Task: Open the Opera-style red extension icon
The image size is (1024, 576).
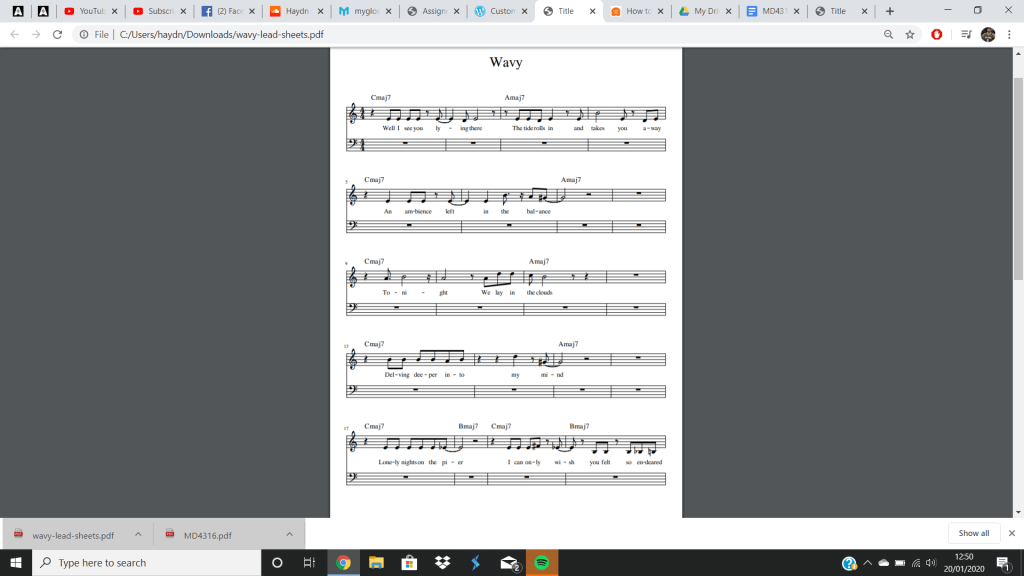Action: tap(937, 34)
